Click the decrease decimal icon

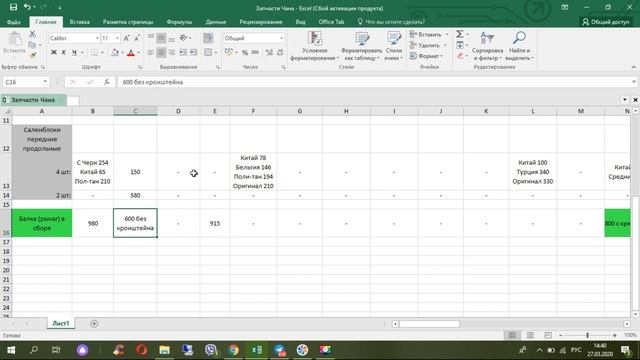tap(280, 52)
